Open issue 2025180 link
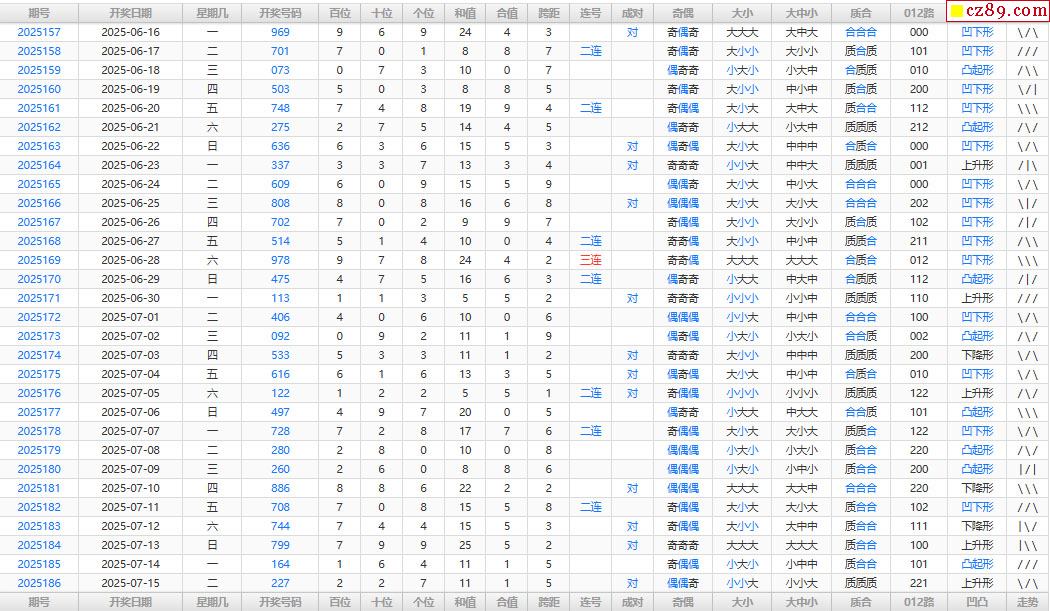1050x611 pixels. click(x=39, y=469)
